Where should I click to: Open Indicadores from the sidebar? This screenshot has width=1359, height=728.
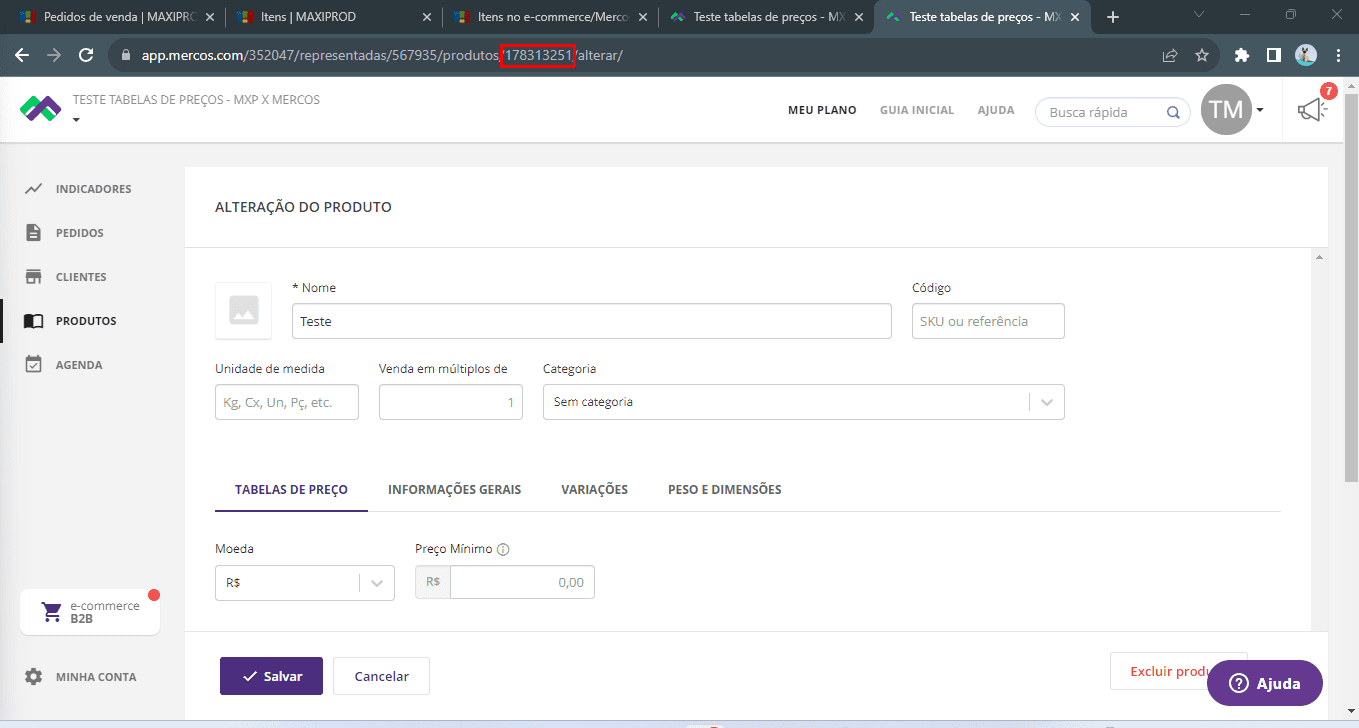(93, 189)
